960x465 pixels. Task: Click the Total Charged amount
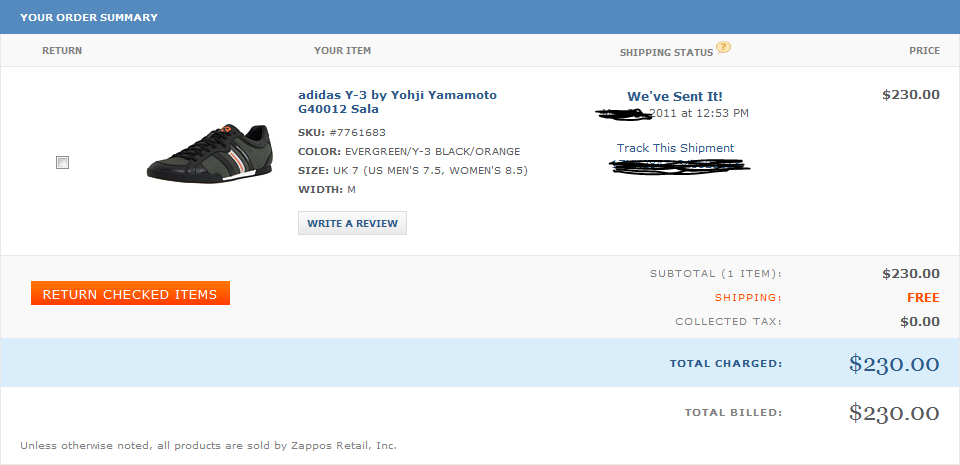(x=894, y=363)
